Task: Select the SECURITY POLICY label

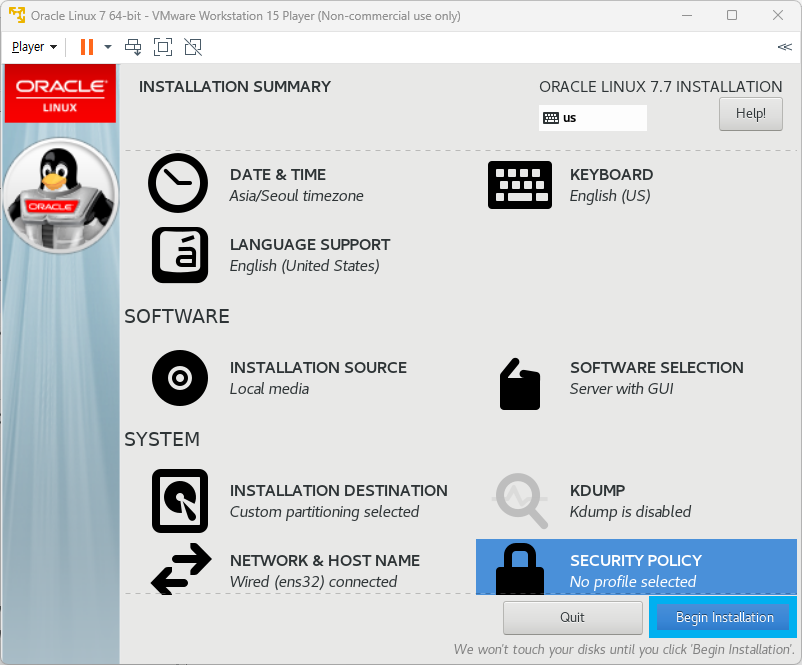Action: click(636, 561)
